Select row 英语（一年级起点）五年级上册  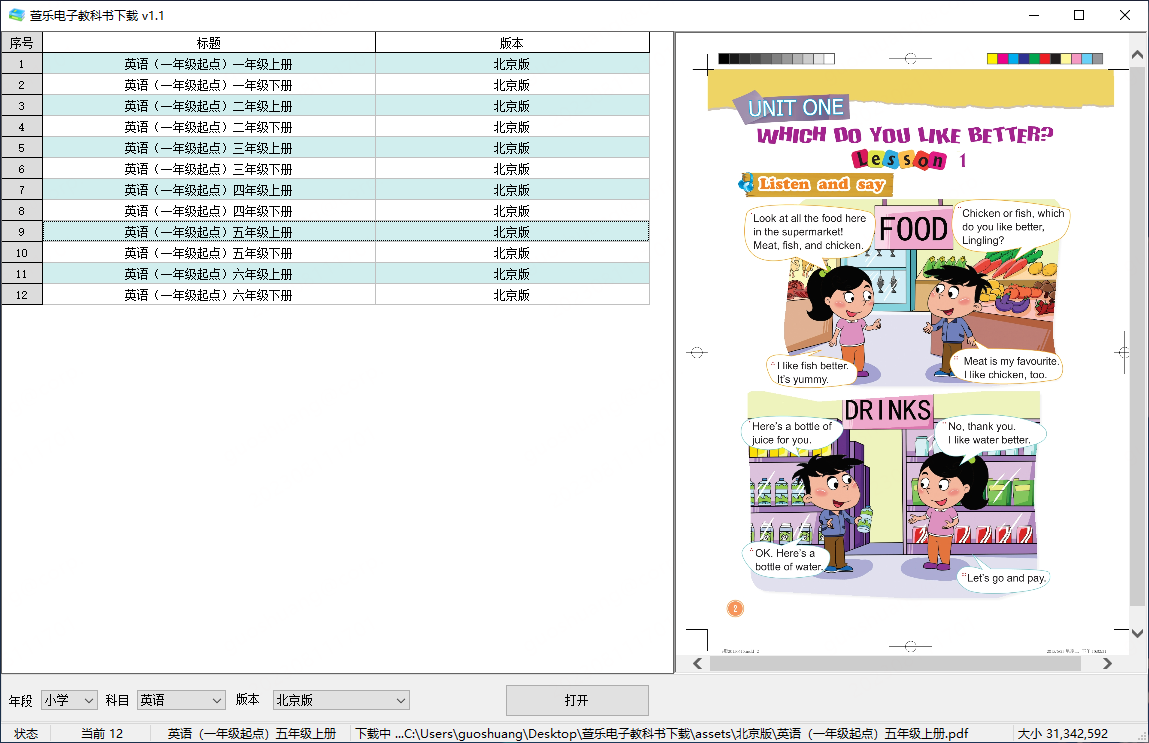346,232
